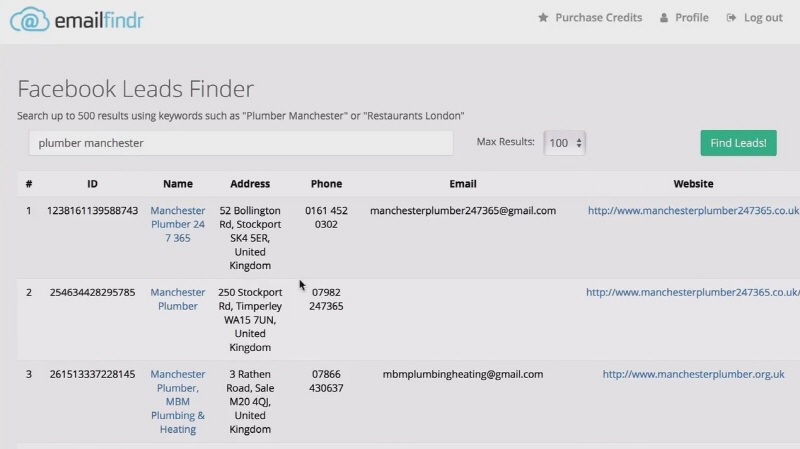
Task: Click the # column header
Action: [29, 184]
